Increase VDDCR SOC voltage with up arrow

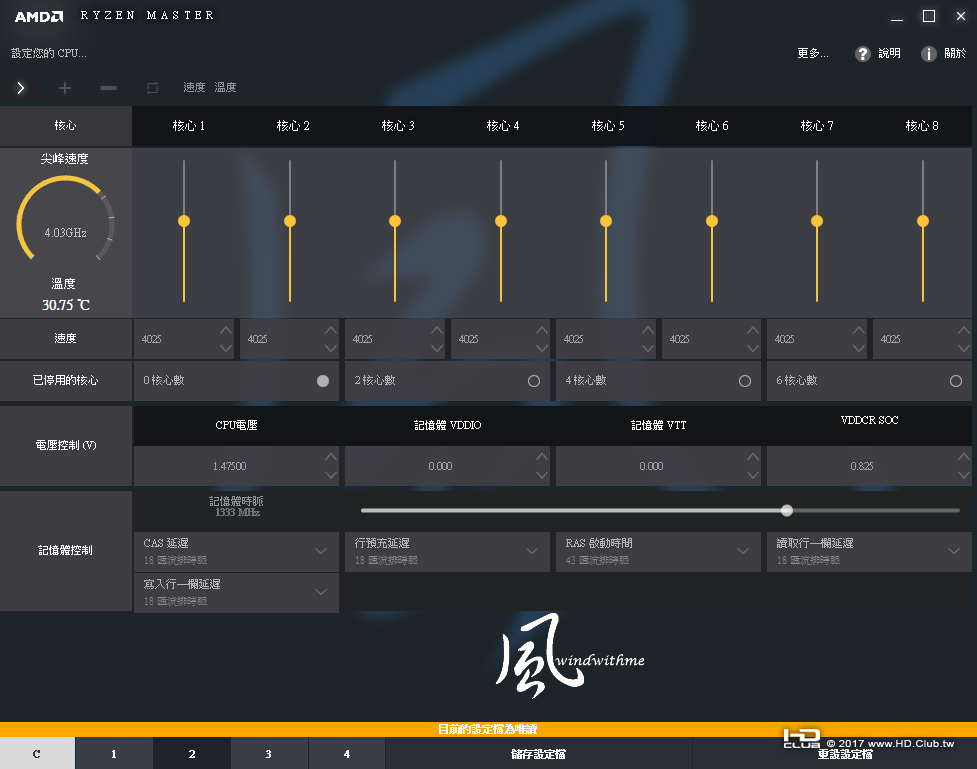click(964, 457)
